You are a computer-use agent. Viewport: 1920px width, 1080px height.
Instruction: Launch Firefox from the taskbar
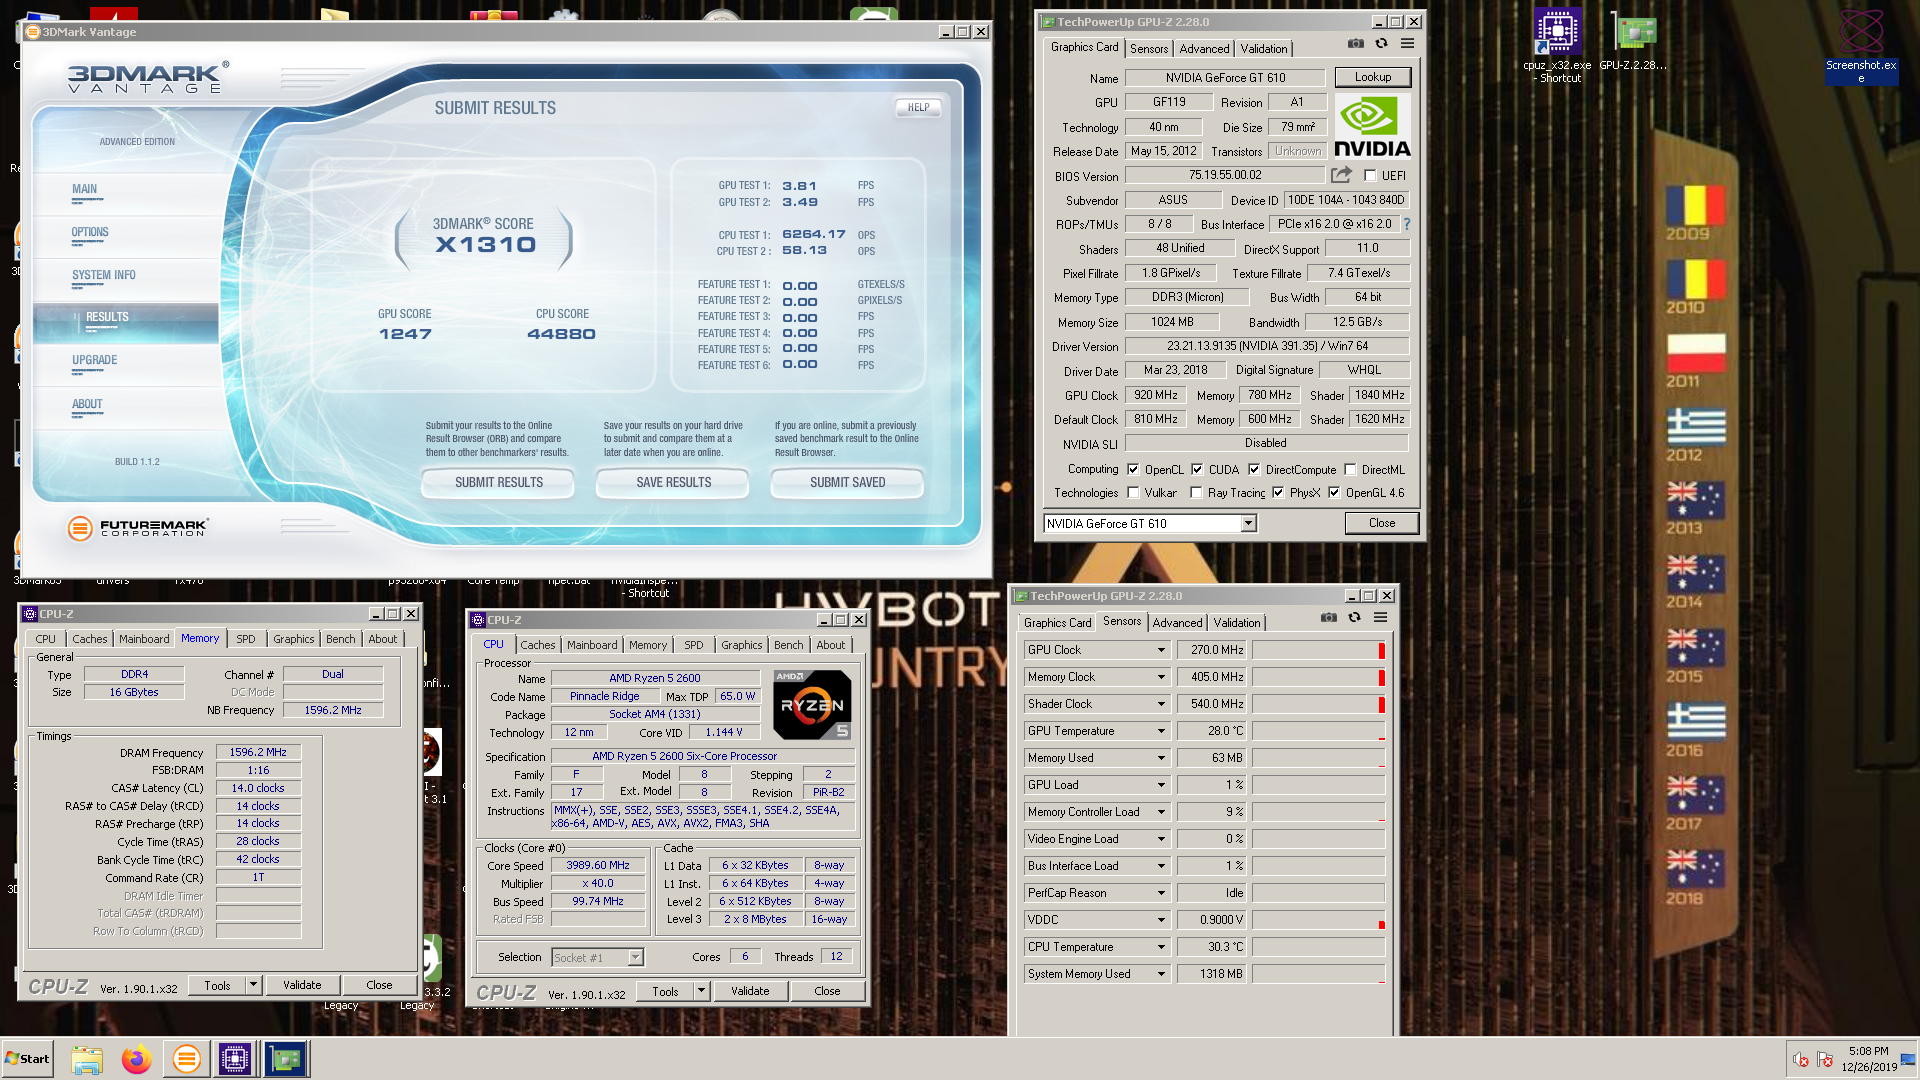[x=136, y=1059]
